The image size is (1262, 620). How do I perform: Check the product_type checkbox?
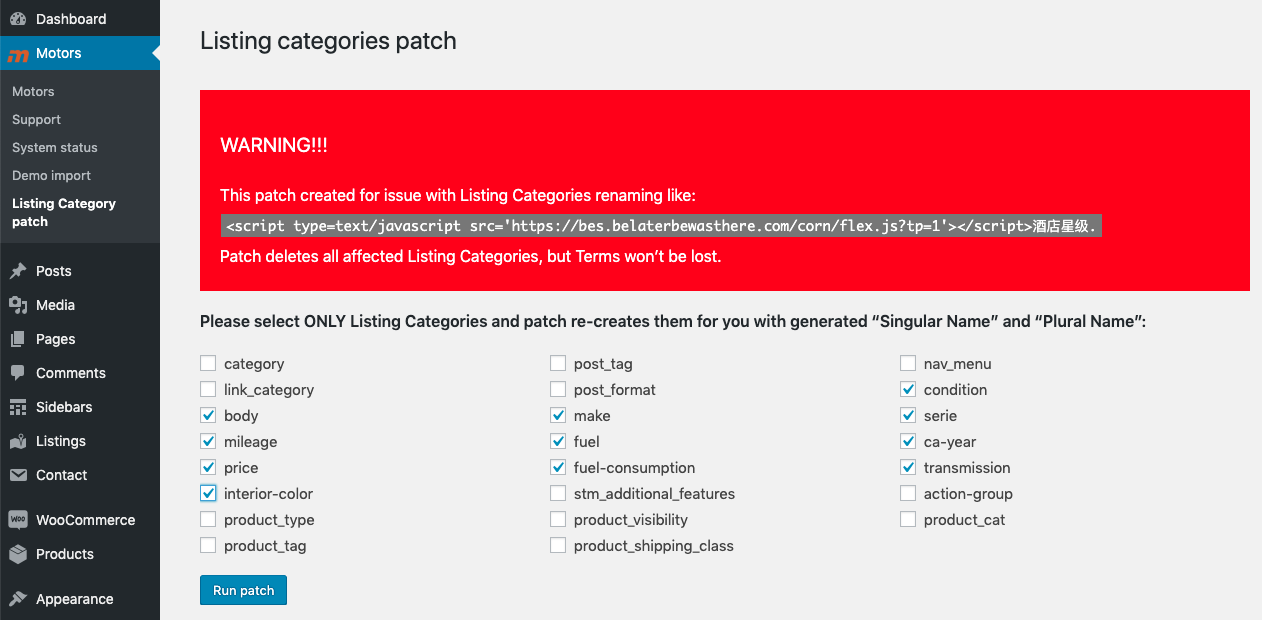[208, 519]
